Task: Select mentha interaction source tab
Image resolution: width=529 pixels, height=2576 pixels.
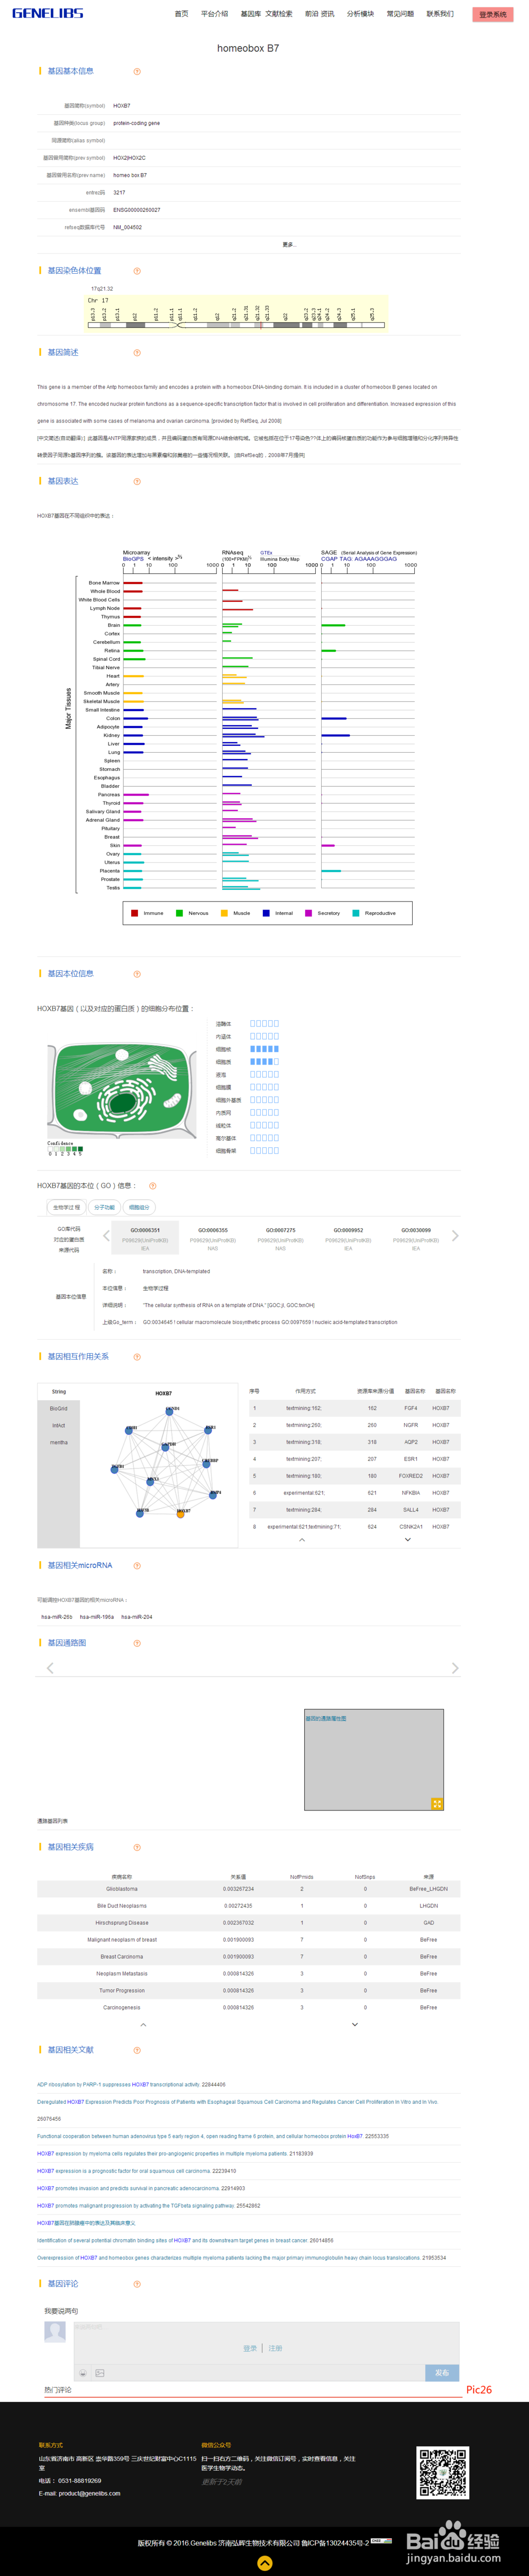Action: point(59,1443)
